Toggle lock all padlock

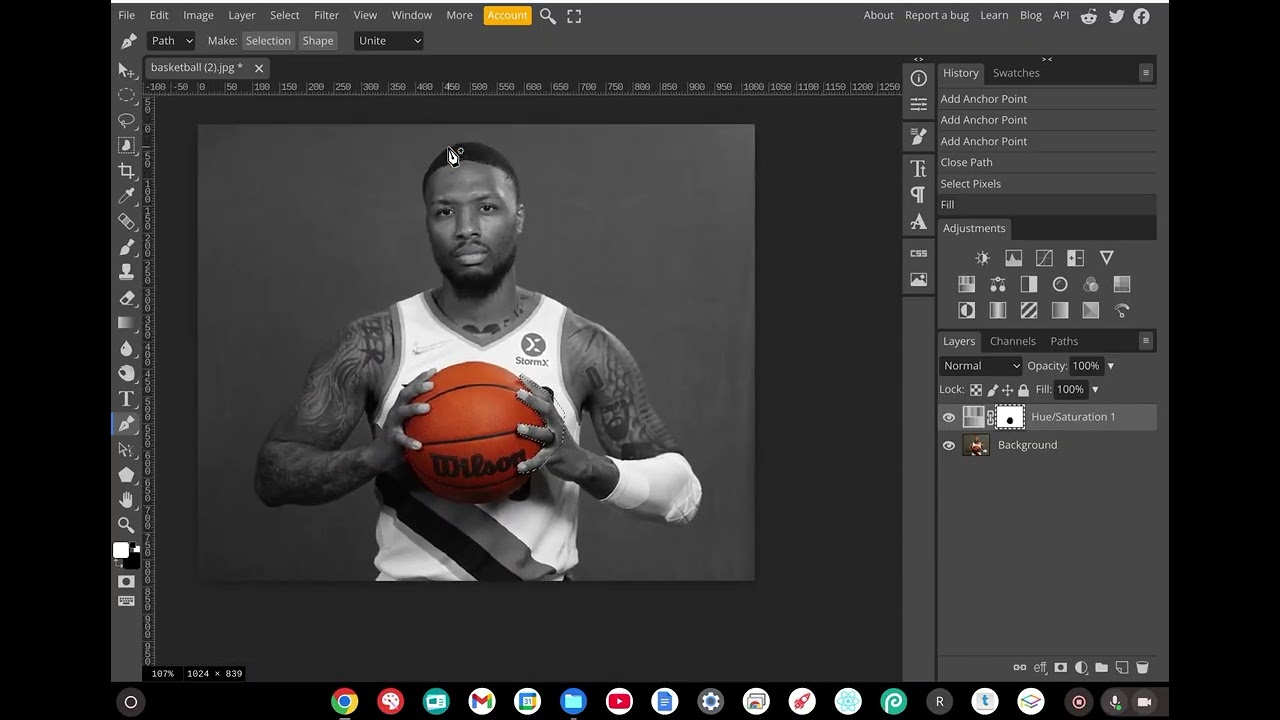point(1023,390)
